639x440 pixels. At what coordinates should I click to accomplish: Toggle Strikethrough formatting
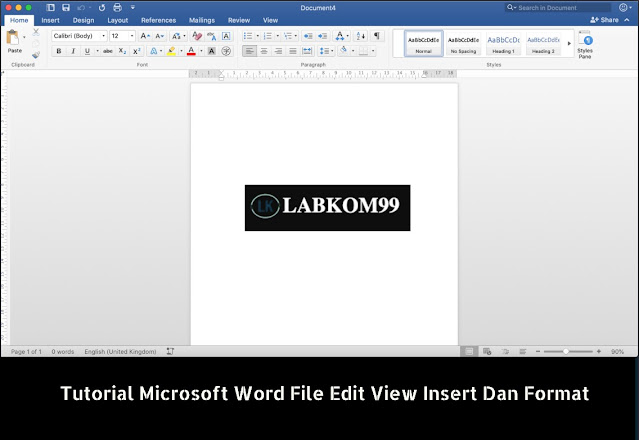click(108, 51)
